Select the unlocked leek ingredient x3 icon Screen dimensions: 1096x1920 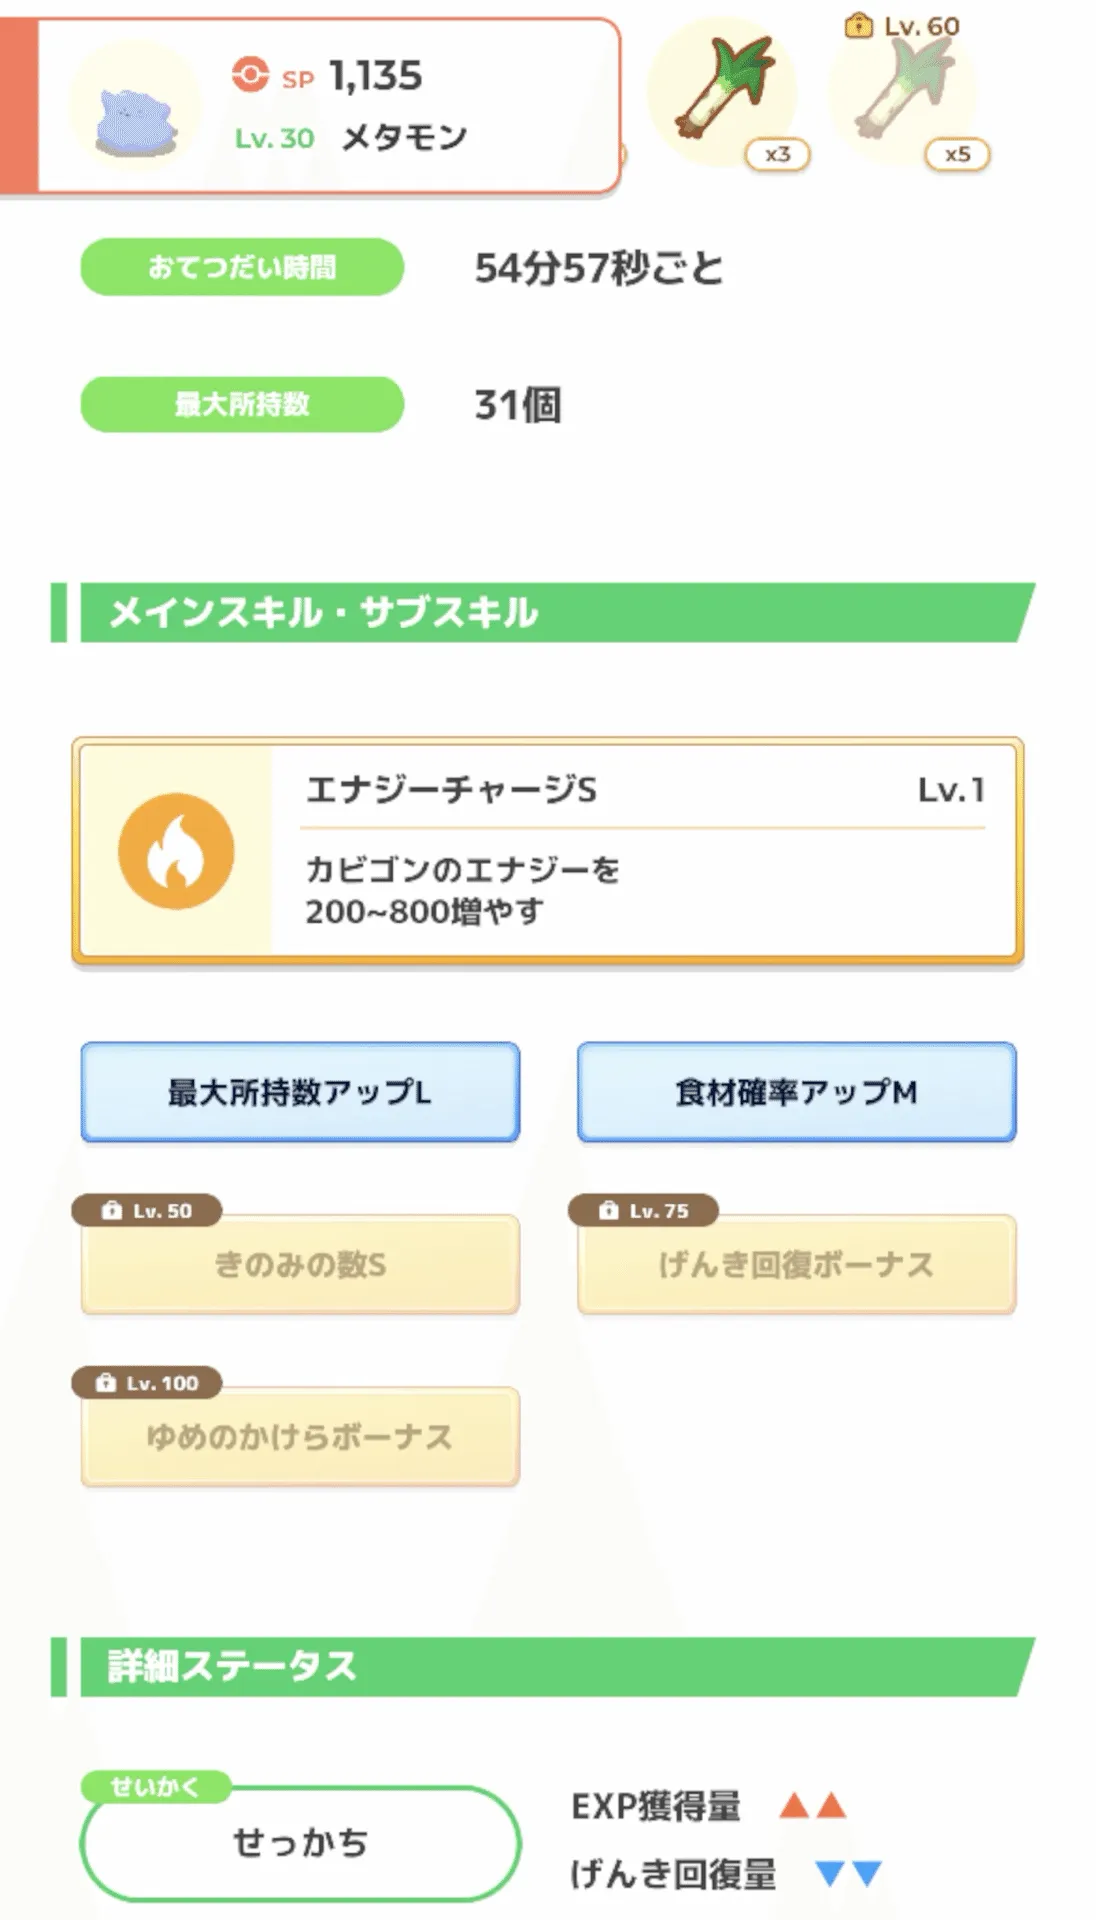(x=722, y=92)
